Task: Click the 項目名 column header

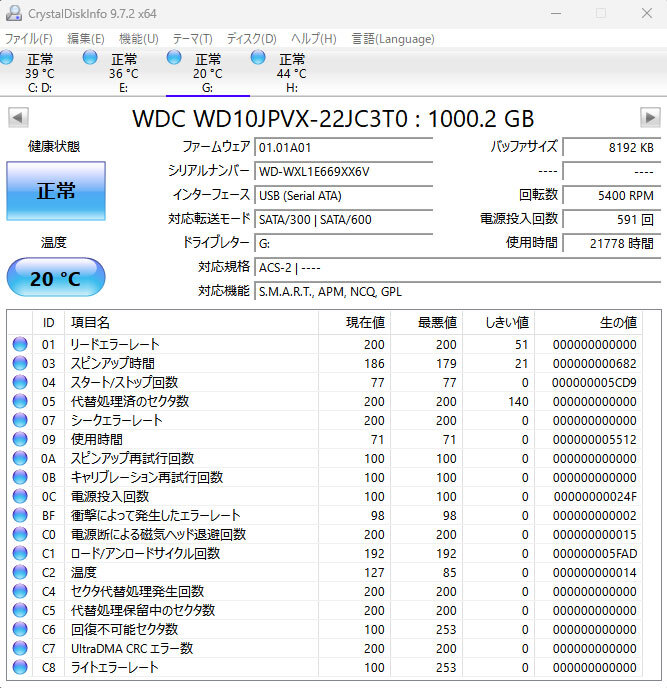Action: coord(191,322)
